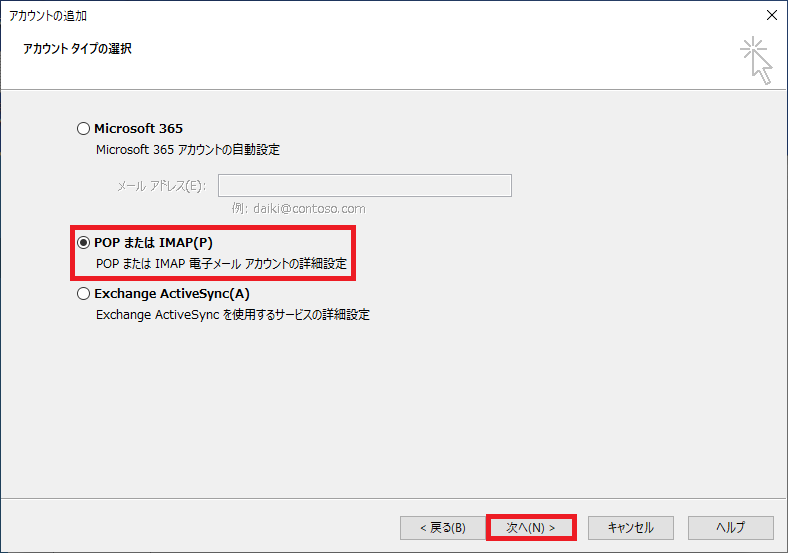Click the Microsoft 365 アカウントの自動設定 description text

pyautogui.click(x=188, y=150)
